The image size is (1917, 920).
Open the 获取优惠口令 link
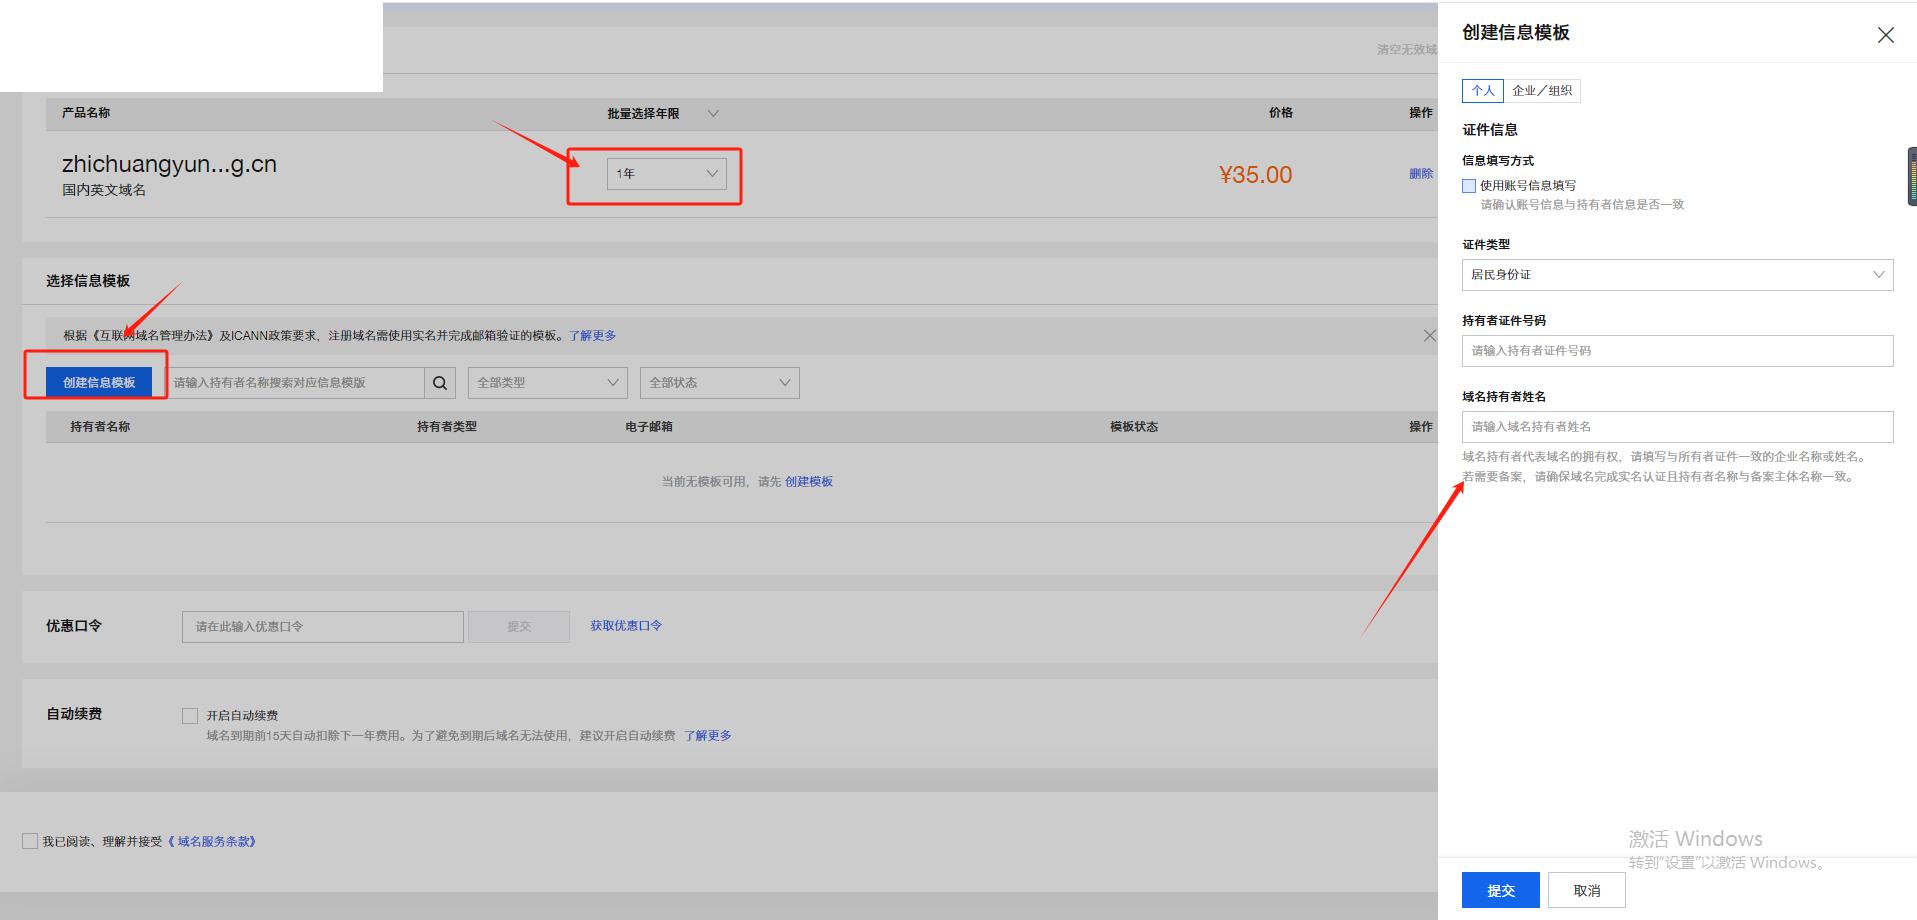[x=626, y=626]
